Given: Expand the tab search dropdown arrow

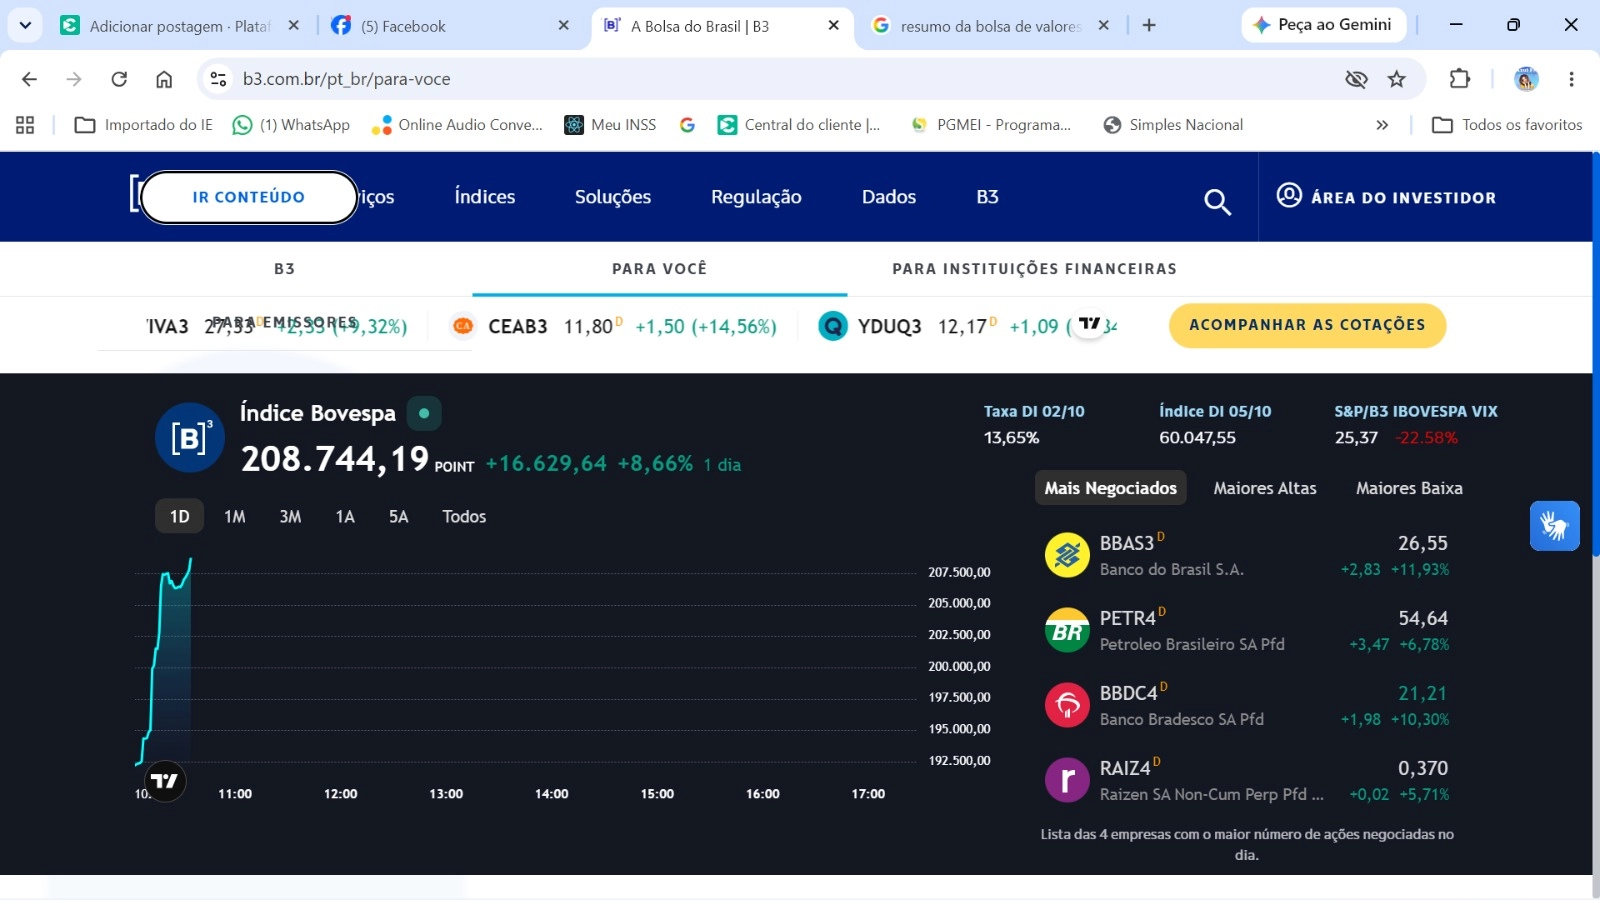Looking at the screenshot, I should click(x=25, y=25).
